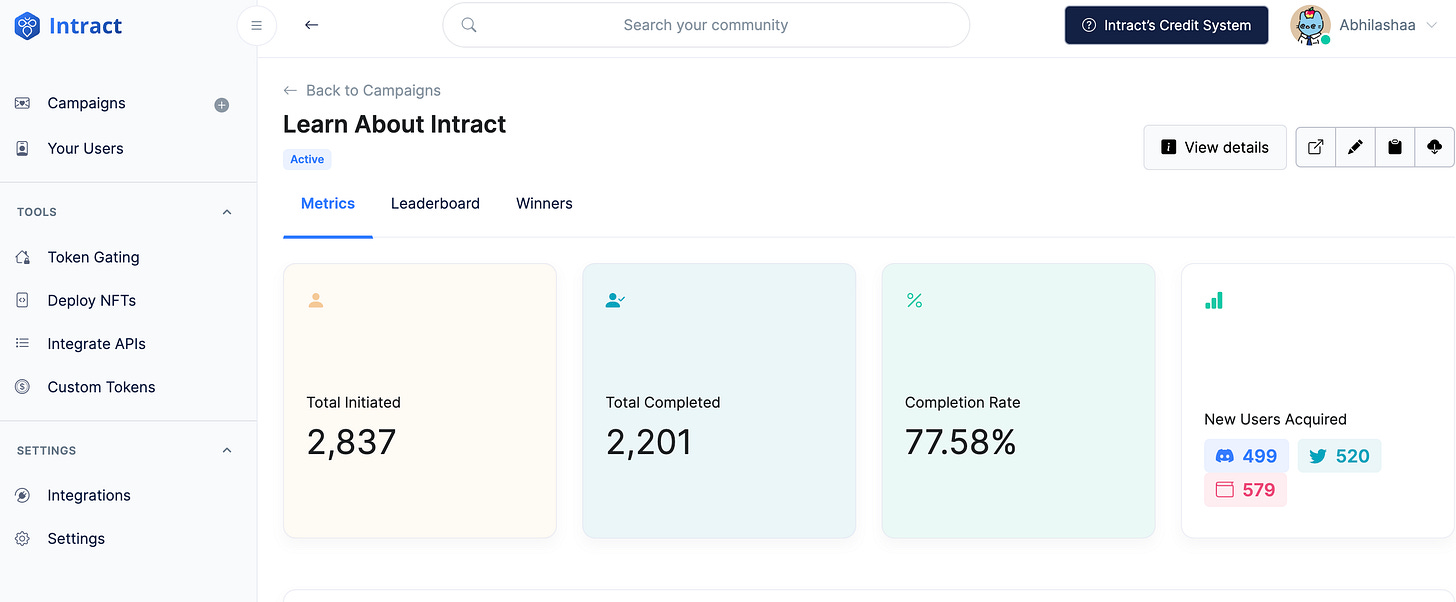Click the Custom Tokens dollar icon
The image size is (1456, 602).
pyautogui.click(x=22, y=387)
